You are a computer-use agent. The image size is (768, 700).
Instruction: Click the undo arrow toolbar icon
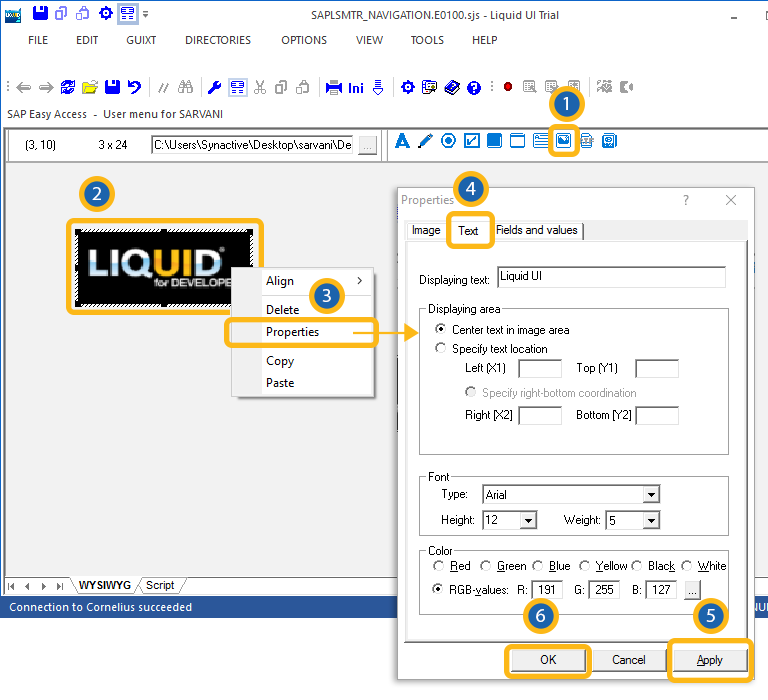click(134, 87)
